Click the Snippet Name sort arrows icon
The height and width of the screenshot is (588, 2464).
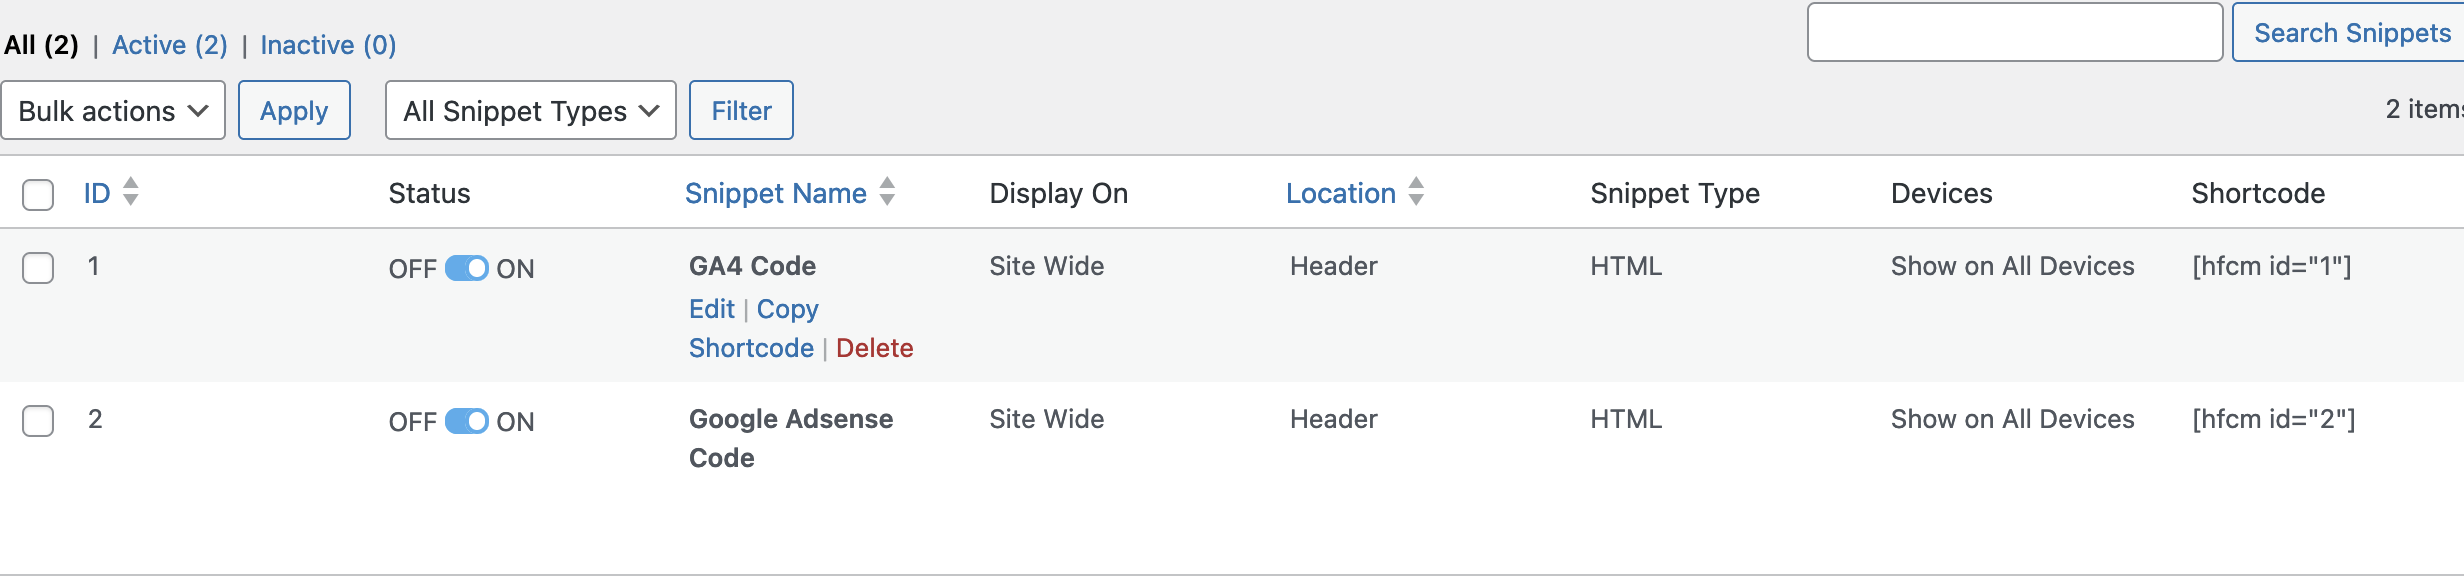click(x=887, y=192)
